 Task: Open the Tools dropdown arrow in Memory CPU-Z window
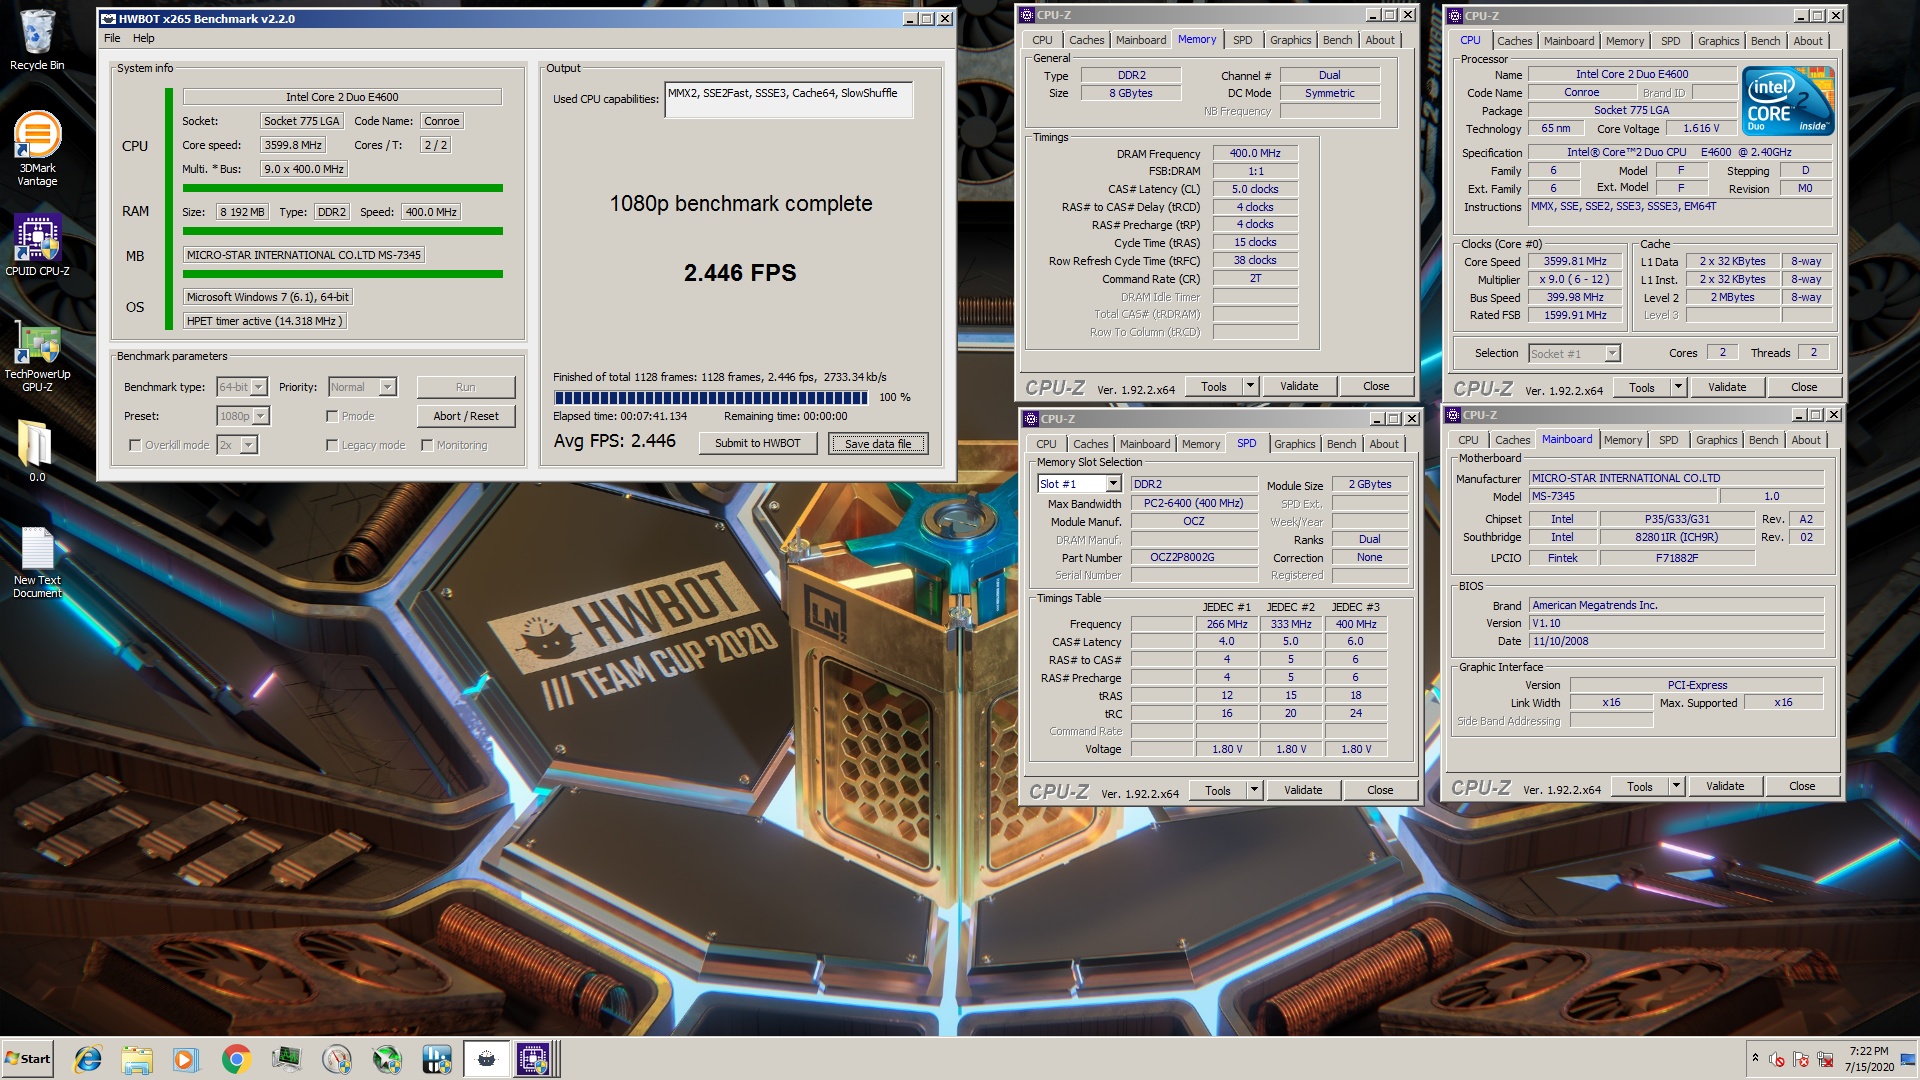click(1250, 386)
